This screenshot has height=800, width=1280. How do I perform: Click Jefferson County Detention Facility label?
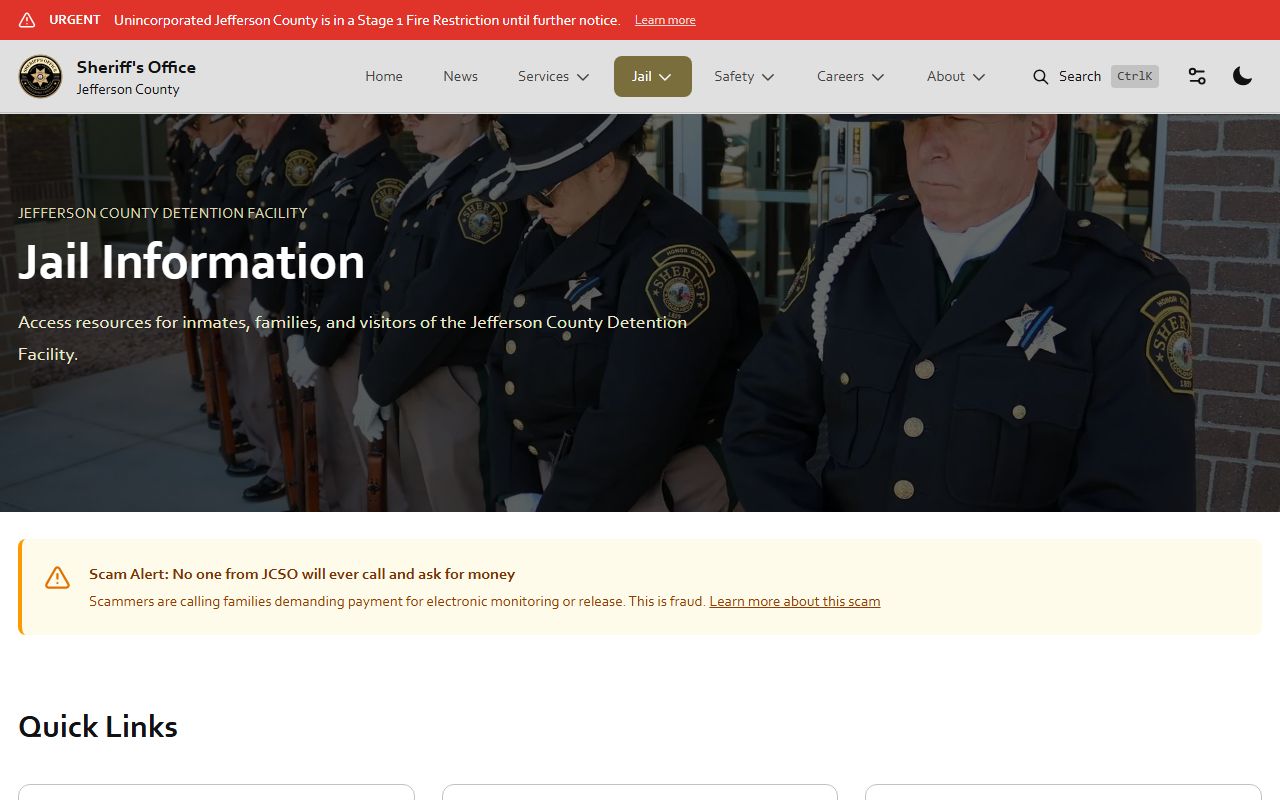[163, 213]
